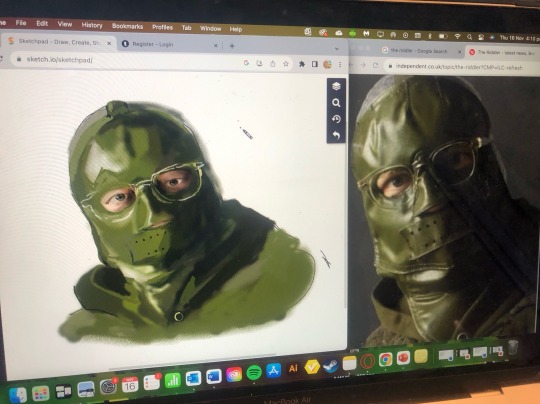Viewport: 540px width, 404px height.
Task: Open a new tab with the plus button
Action: point(232,46)
